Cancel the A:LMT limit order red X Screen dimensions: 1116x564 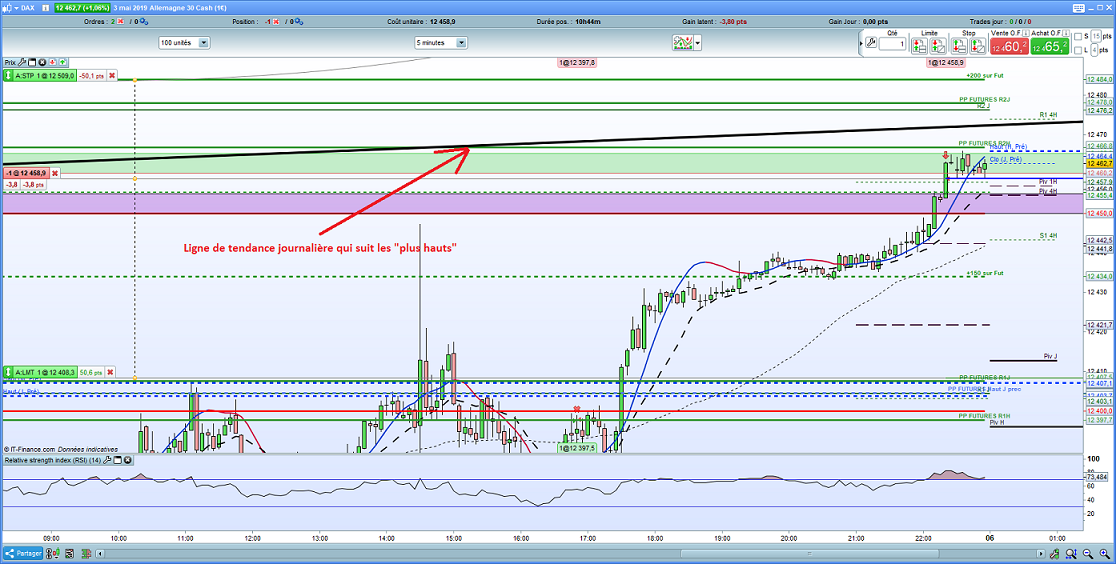click(112, 372)
